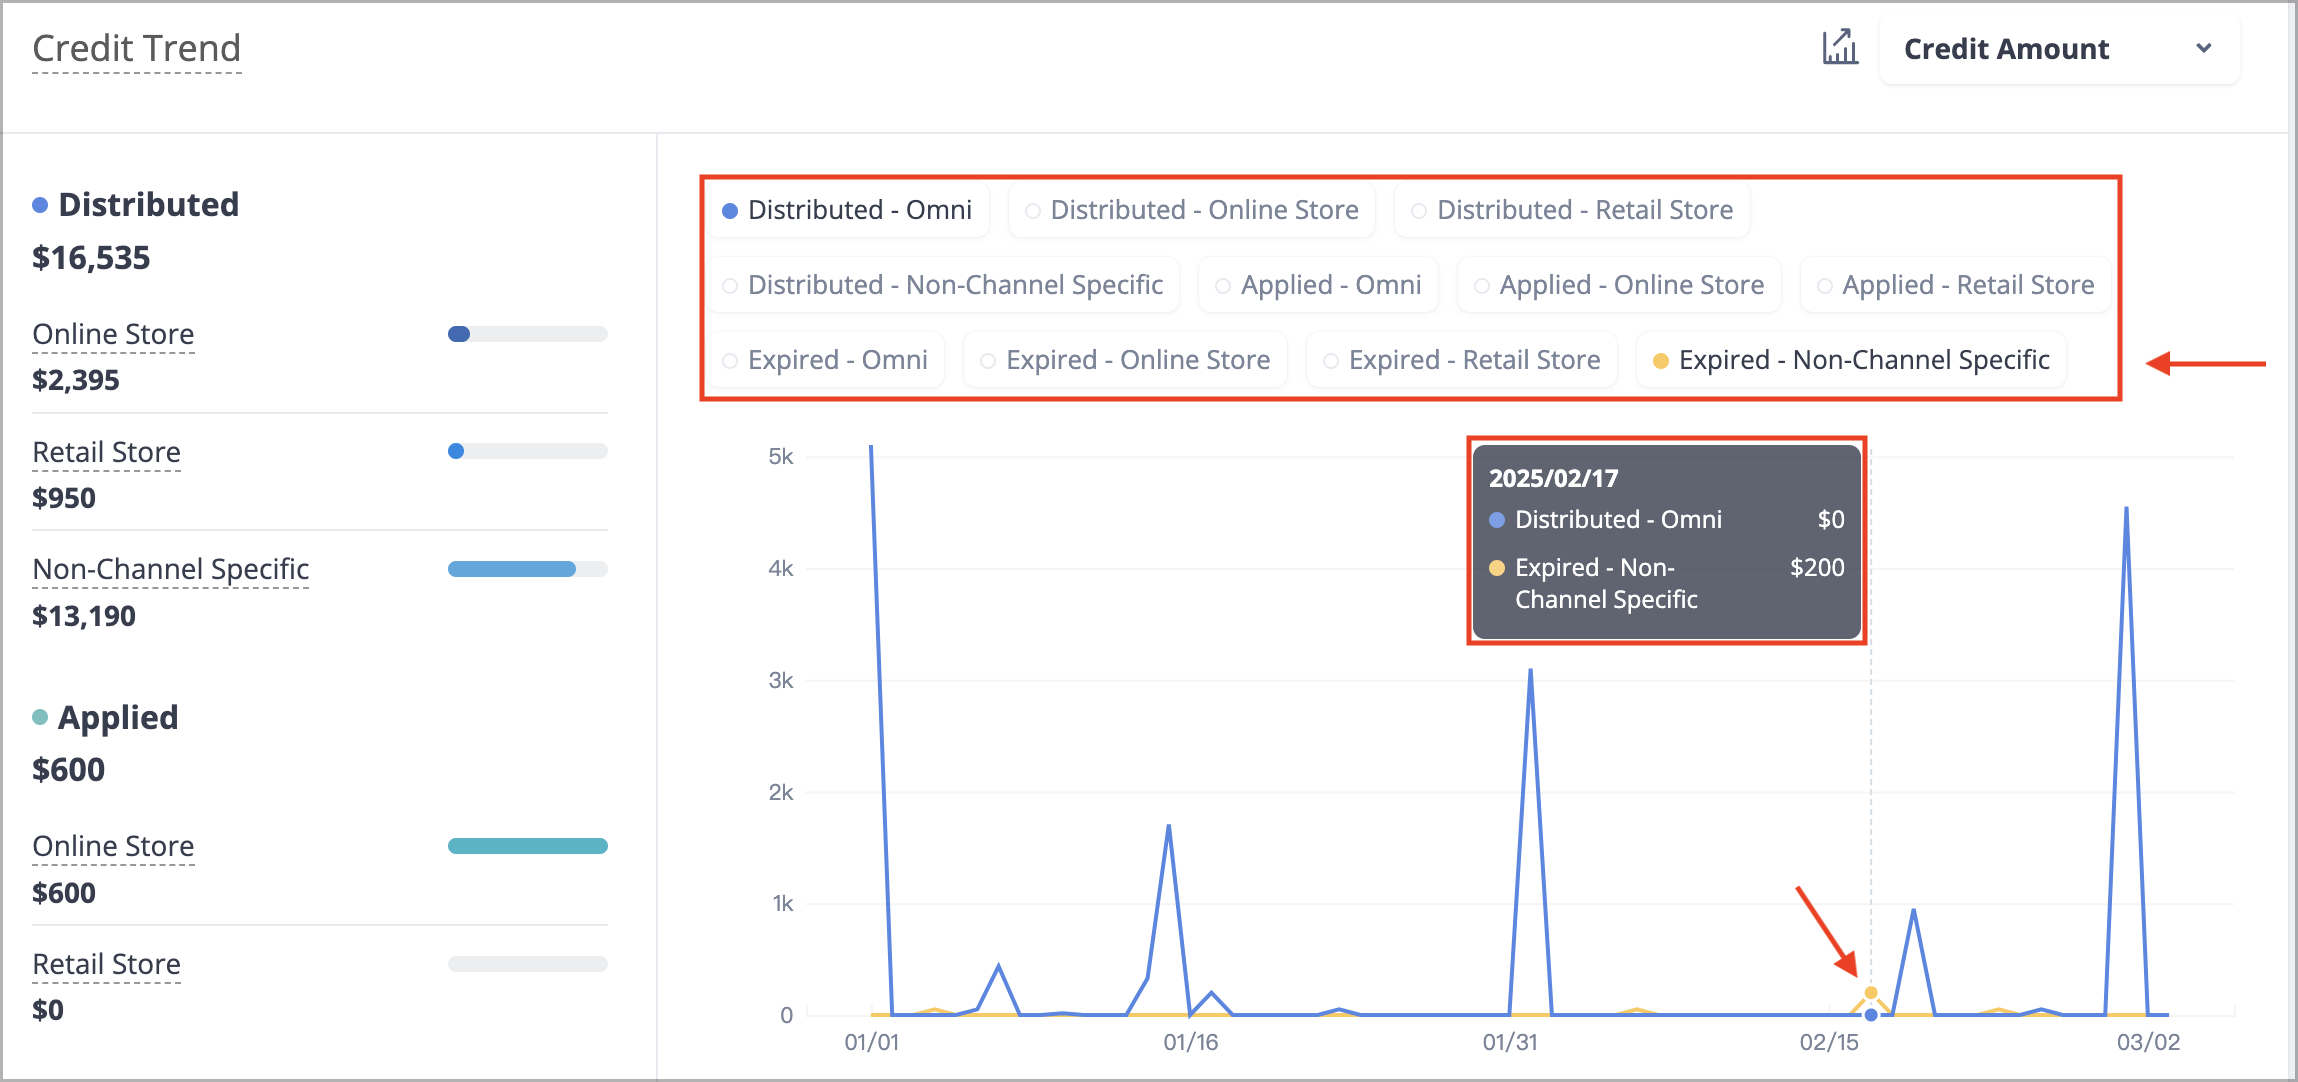Click the $13,190 Non-Channel Specific amount
Screen dimensions: 2298x1082
(x=84, y=616)
